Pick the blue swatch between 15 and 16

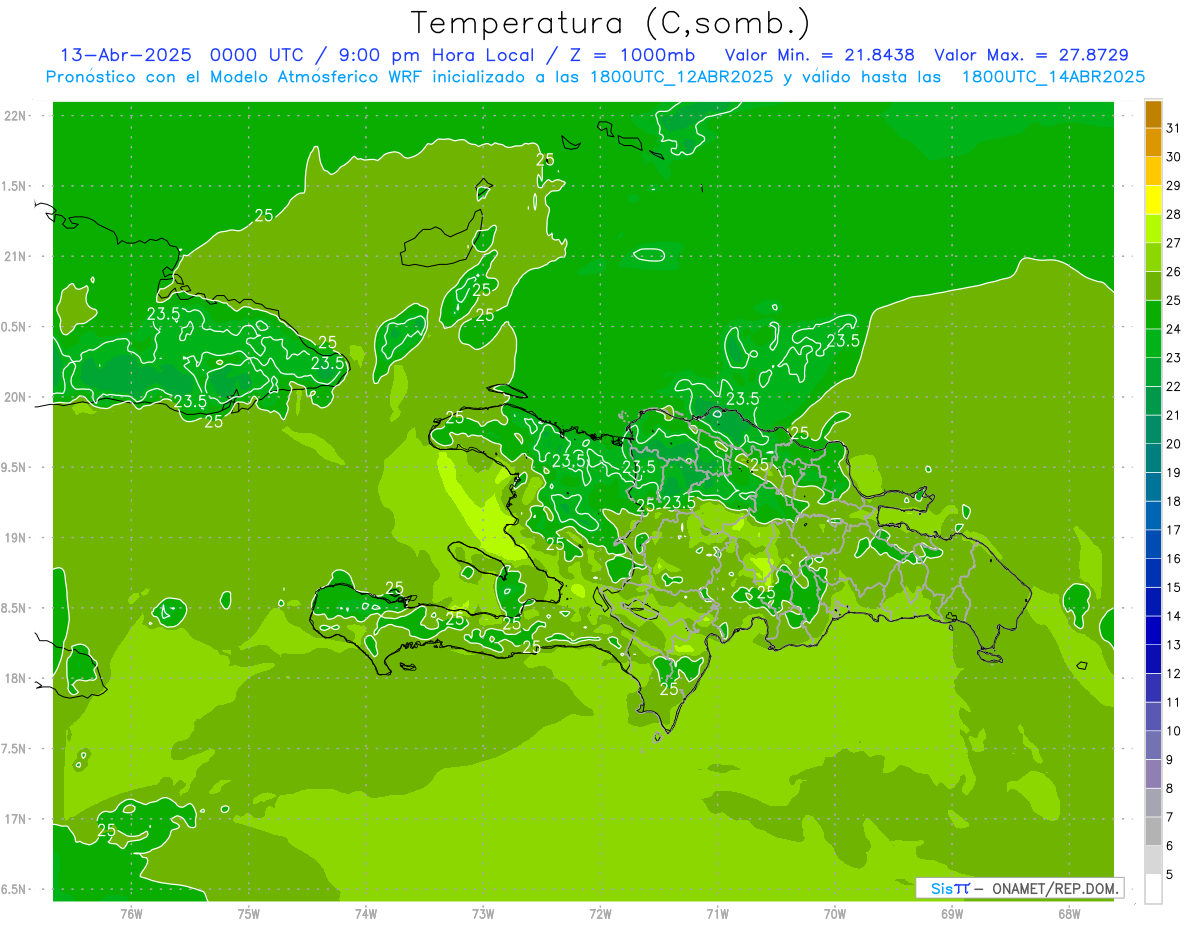pyautogui.click(x=1153, y=573)
